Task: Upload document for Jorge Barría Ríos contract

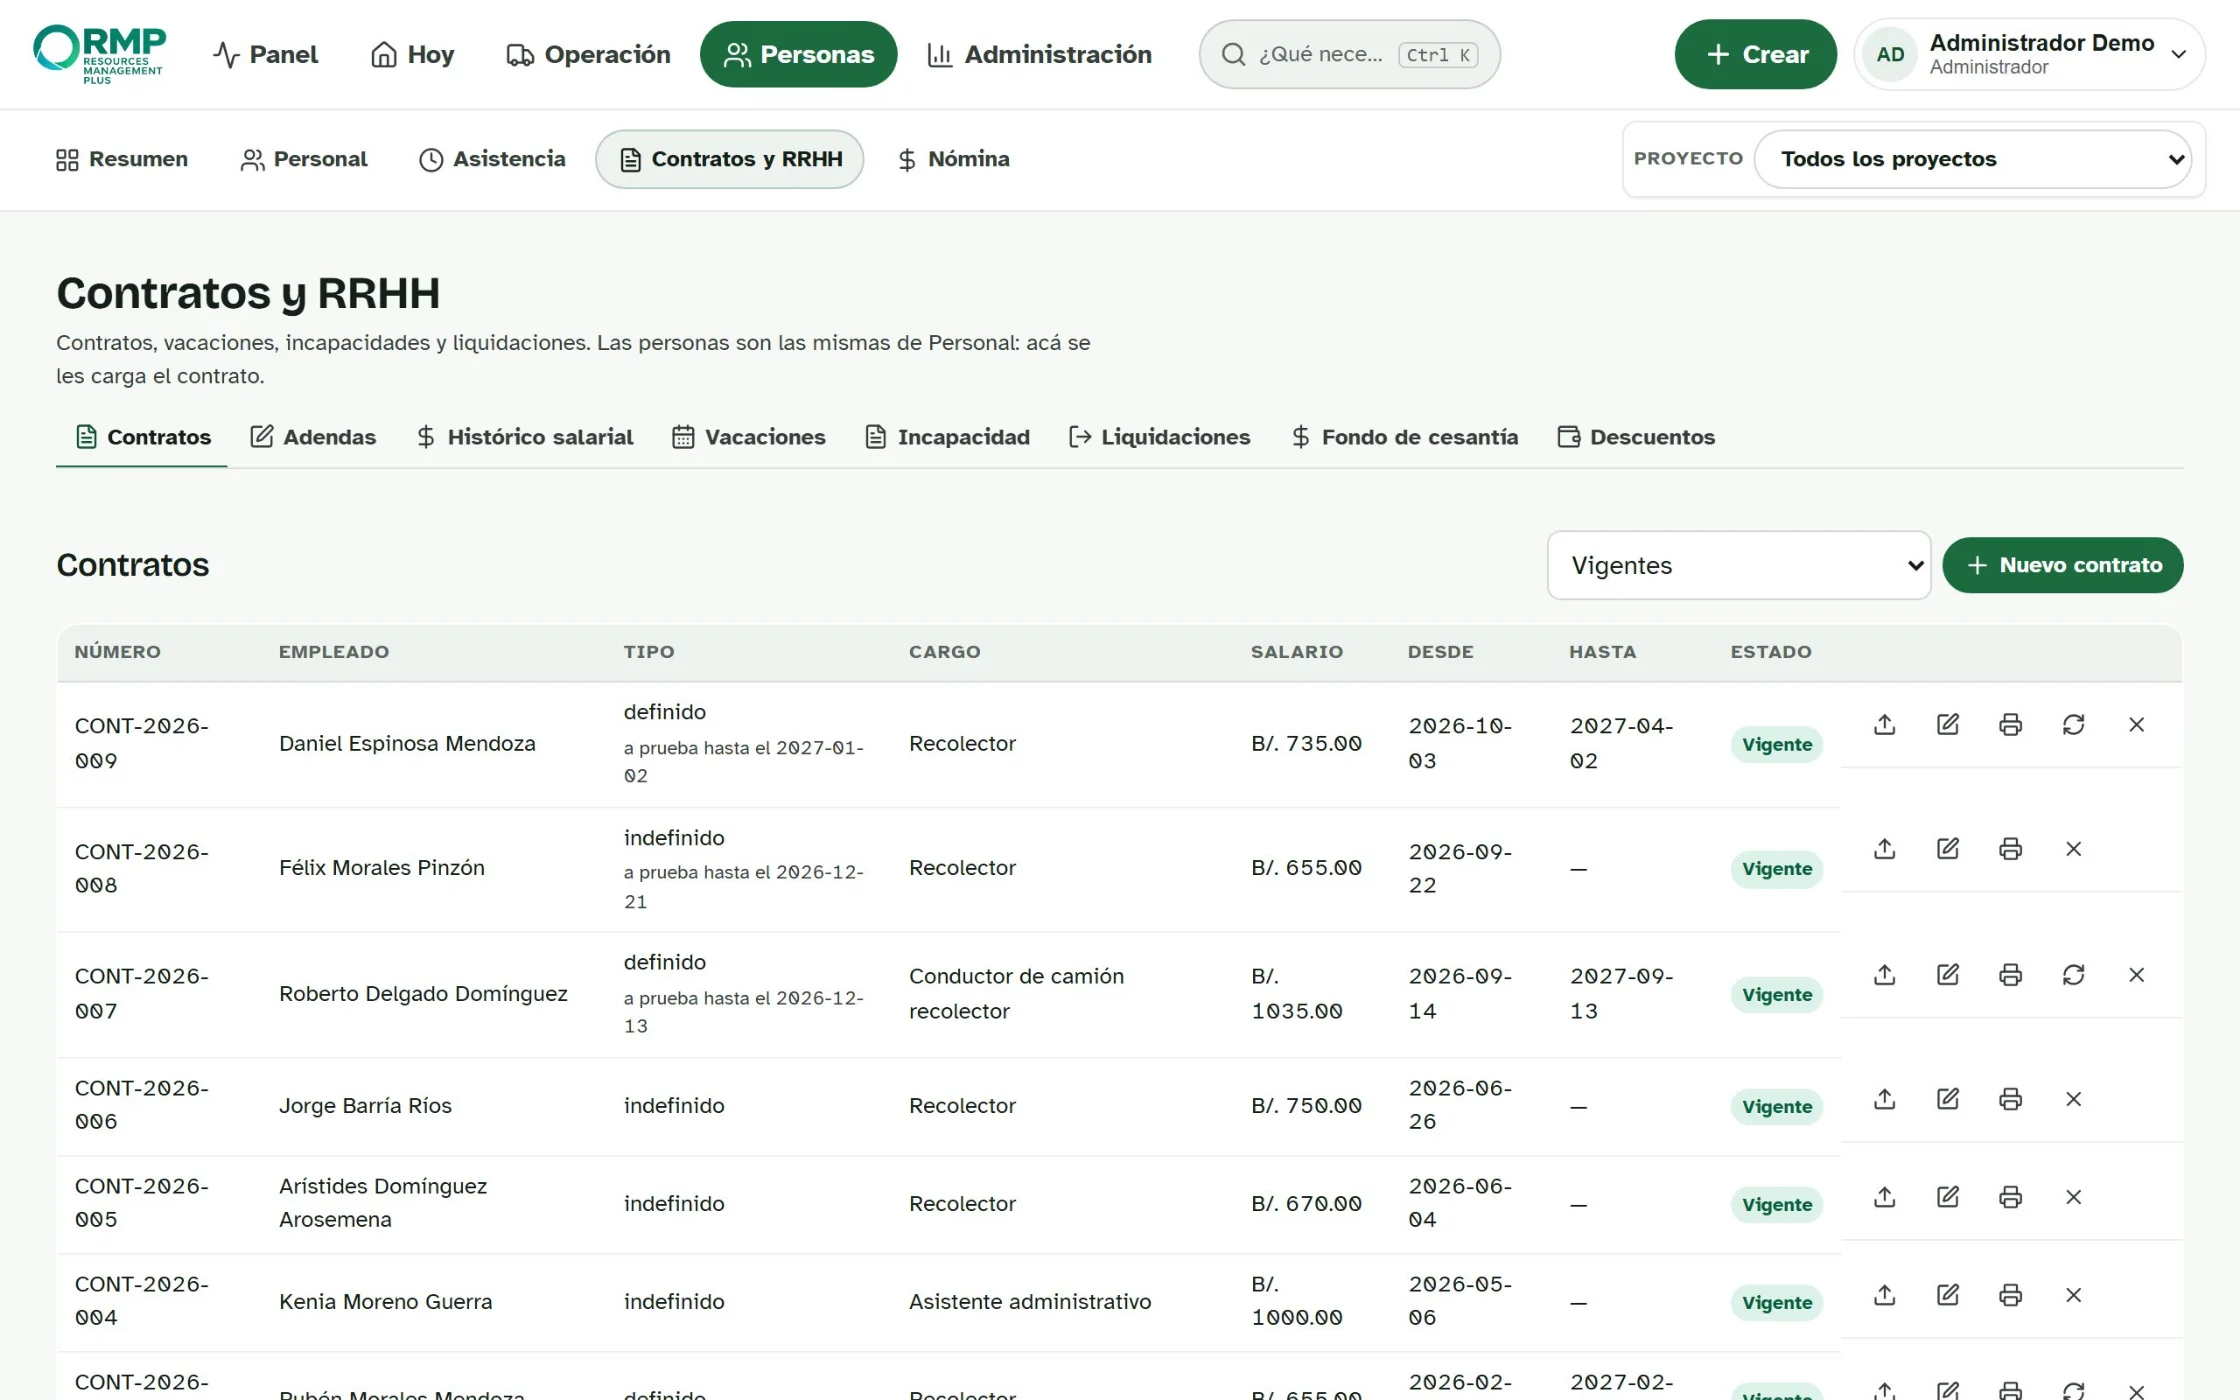Action: point(1885,1099)
